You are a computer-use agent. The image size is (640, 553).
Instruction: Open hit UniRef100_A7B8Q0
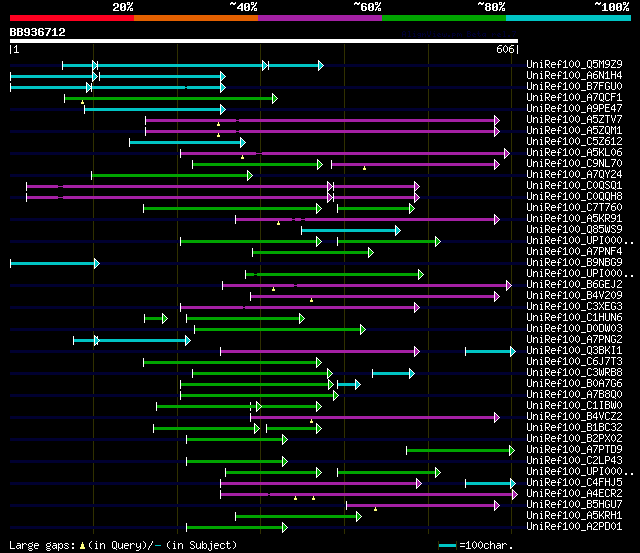[x=574, y=395]
